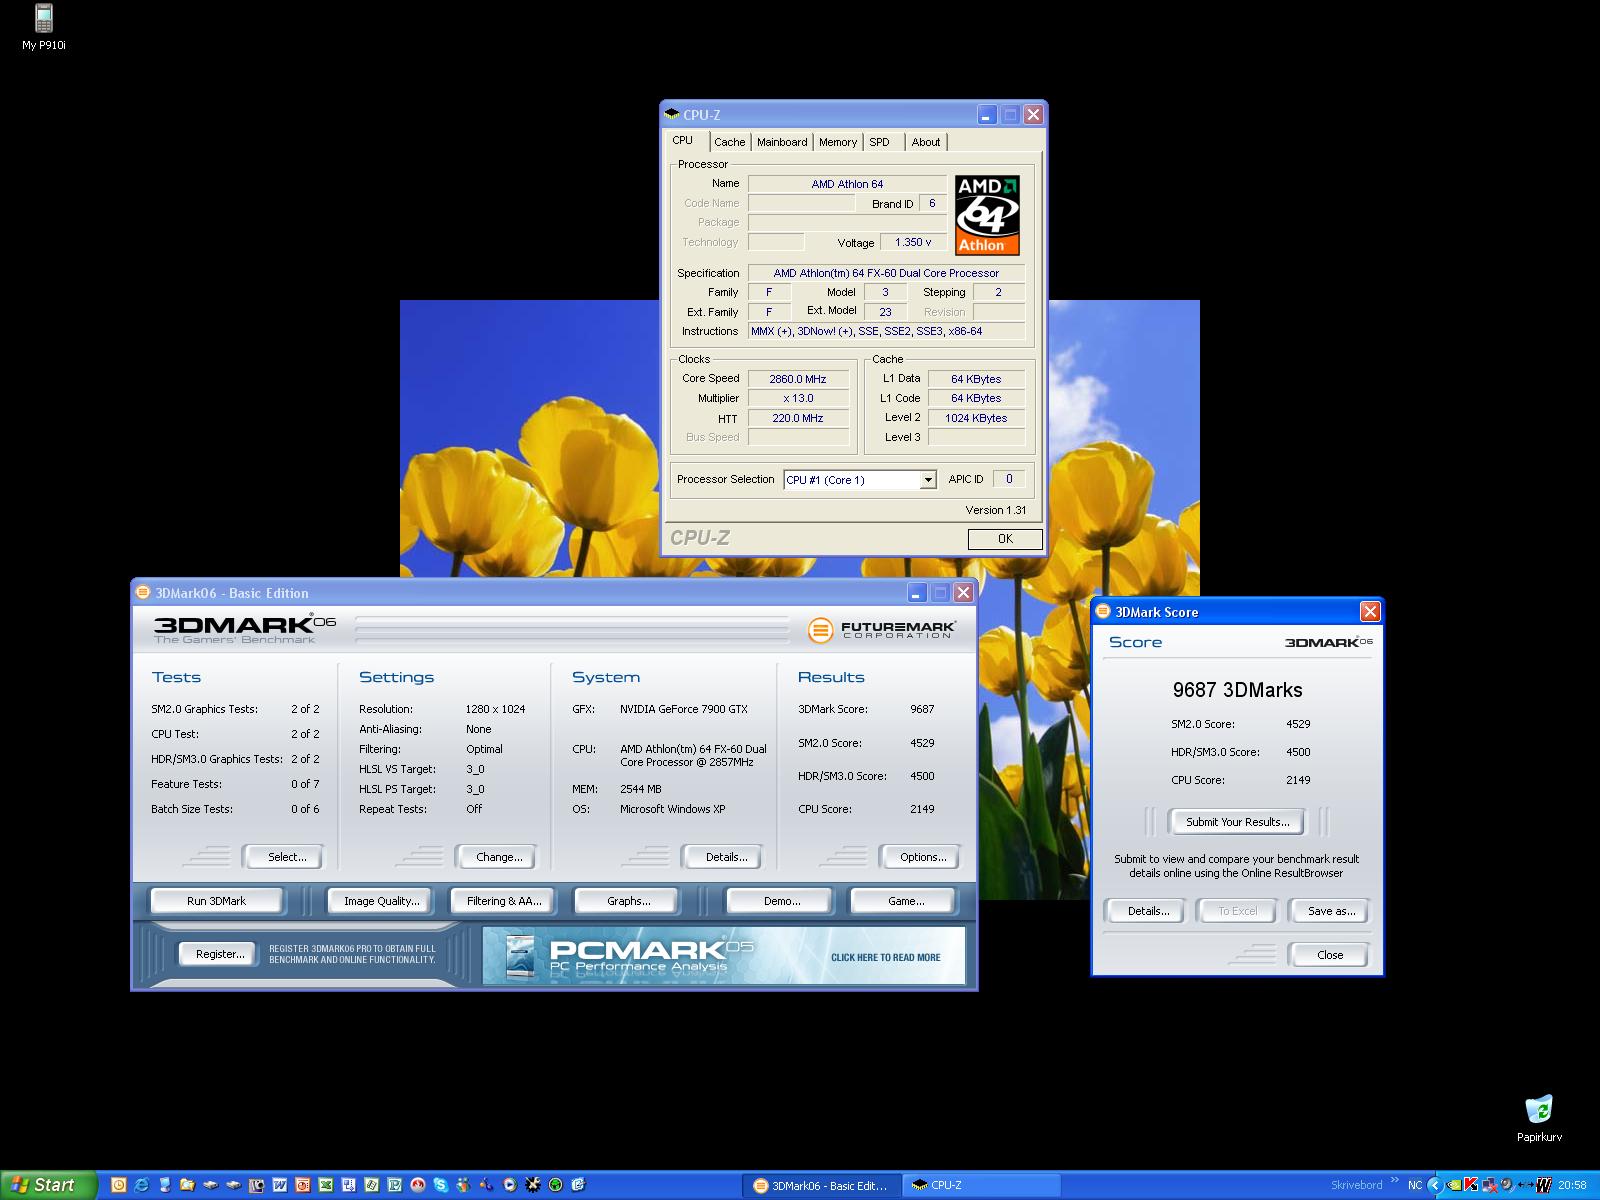1600x1200 pixels.
Task: Click the 3DMark06 window title bar icon
Action: pos(143,592)
